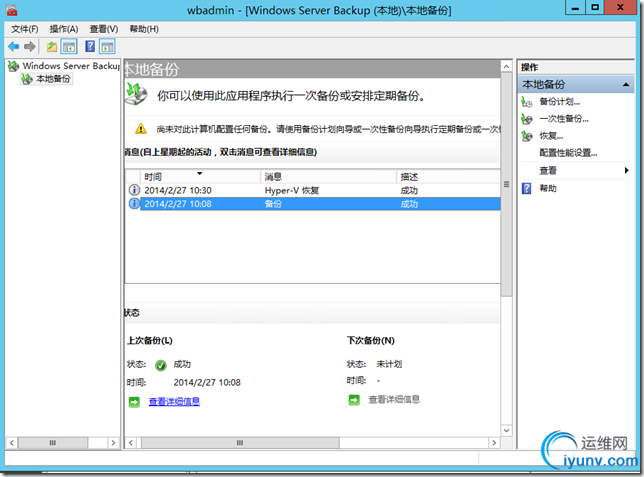
Task: Click the wbadmin title bar app icon
Action: [x=12, y=10]
